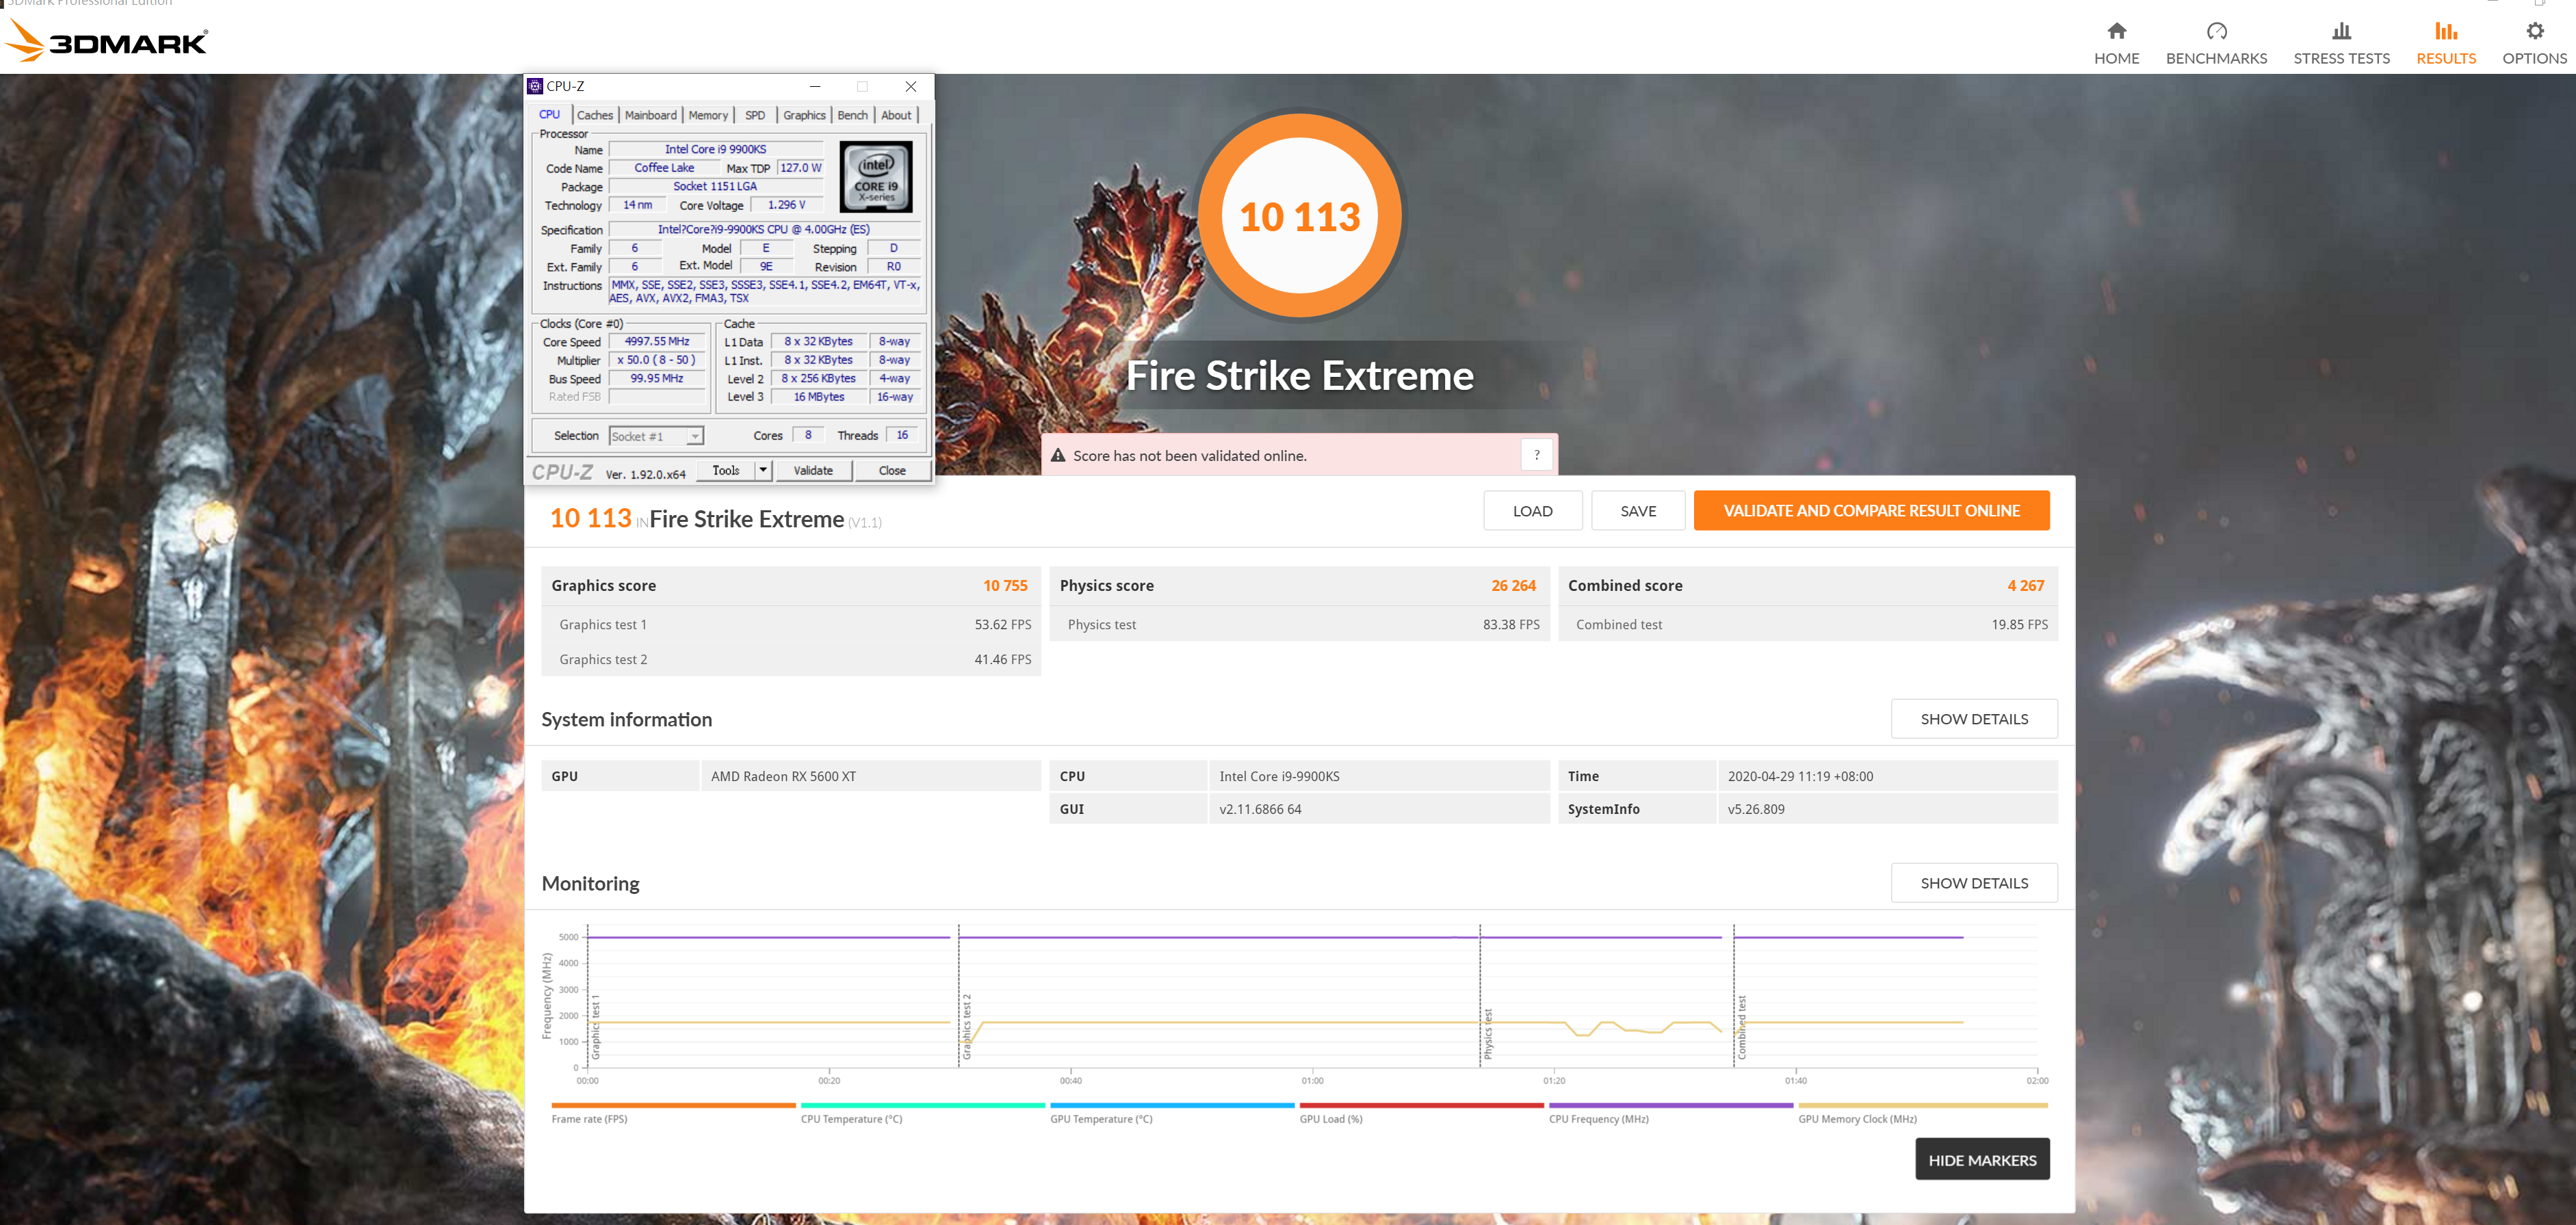Open the Socket #1 selection dropdown
2576x1225 pixels.
(656, 436)
